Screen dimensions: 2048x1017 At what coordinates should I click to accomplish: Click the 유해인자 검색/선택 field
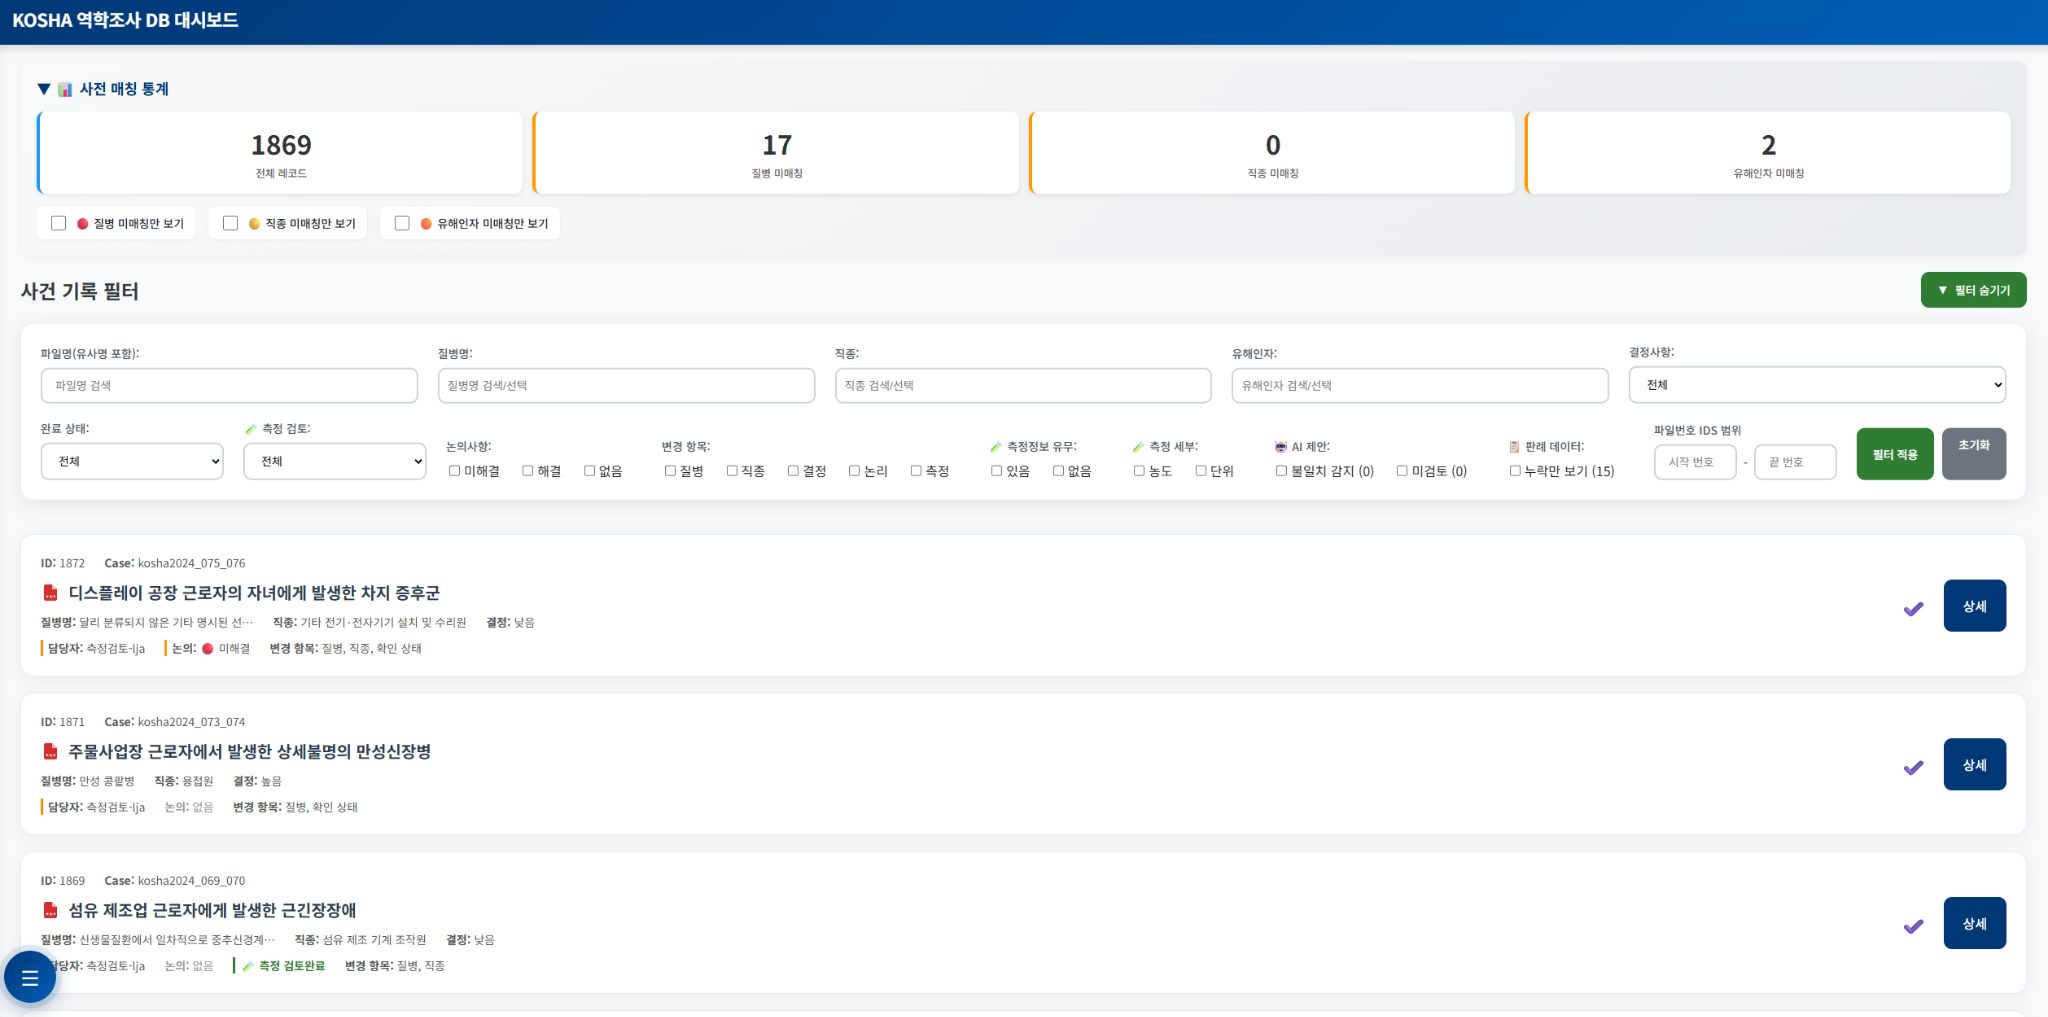point(1420,386)
